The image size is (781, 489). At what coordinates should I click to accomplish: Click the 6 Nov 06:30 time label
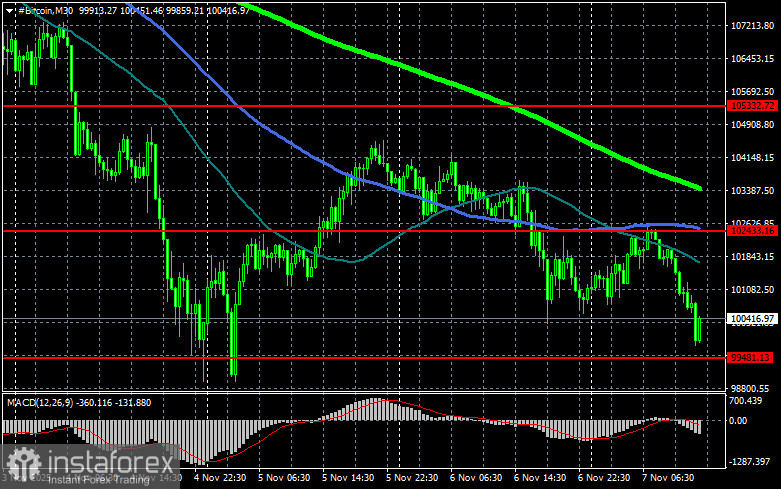coord(476,478)
